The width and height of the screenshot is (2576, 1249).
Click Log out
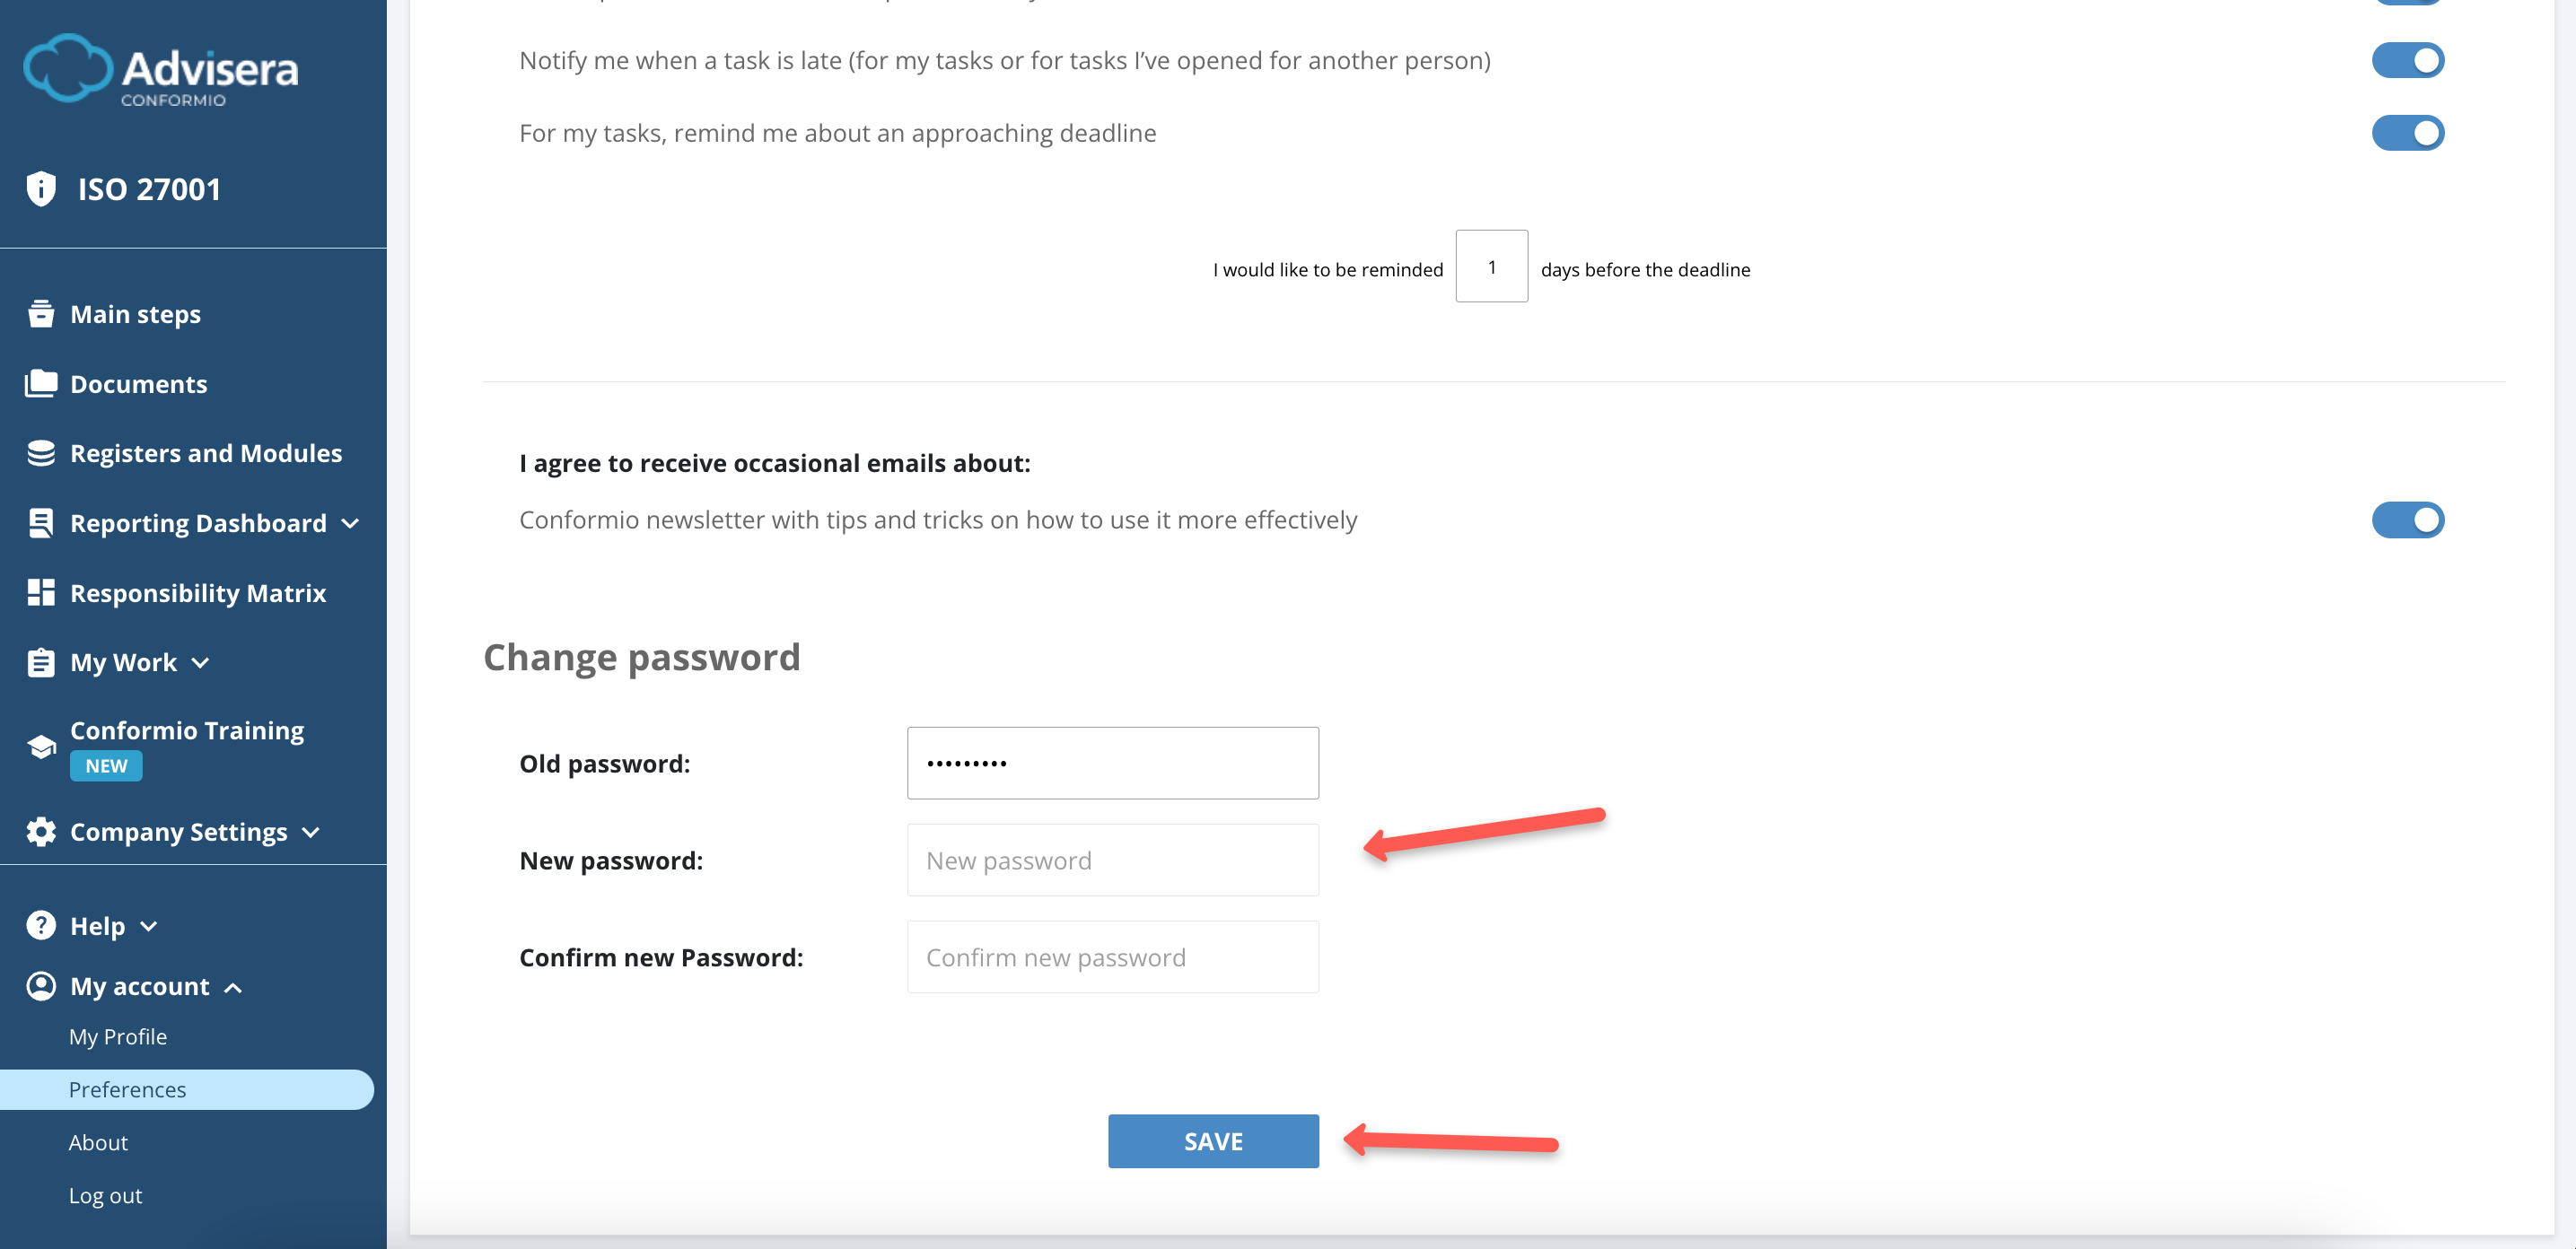point(105,1194)
